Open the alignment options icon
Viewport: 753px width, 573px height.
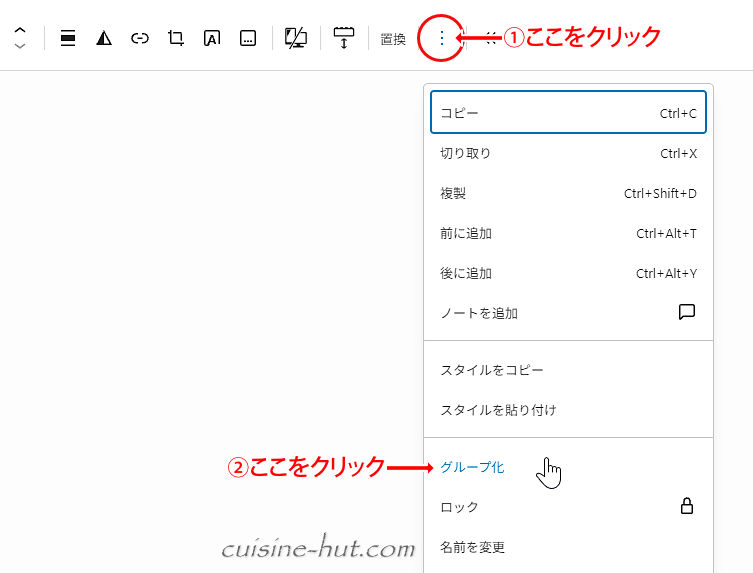pos(68,38)
